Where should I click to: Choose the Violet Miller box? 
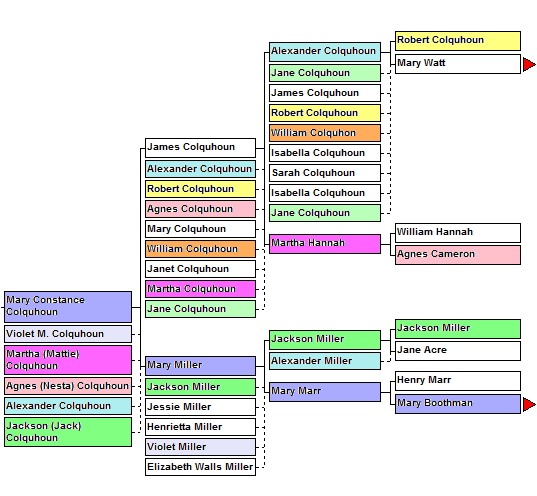[x=200, y=447]
